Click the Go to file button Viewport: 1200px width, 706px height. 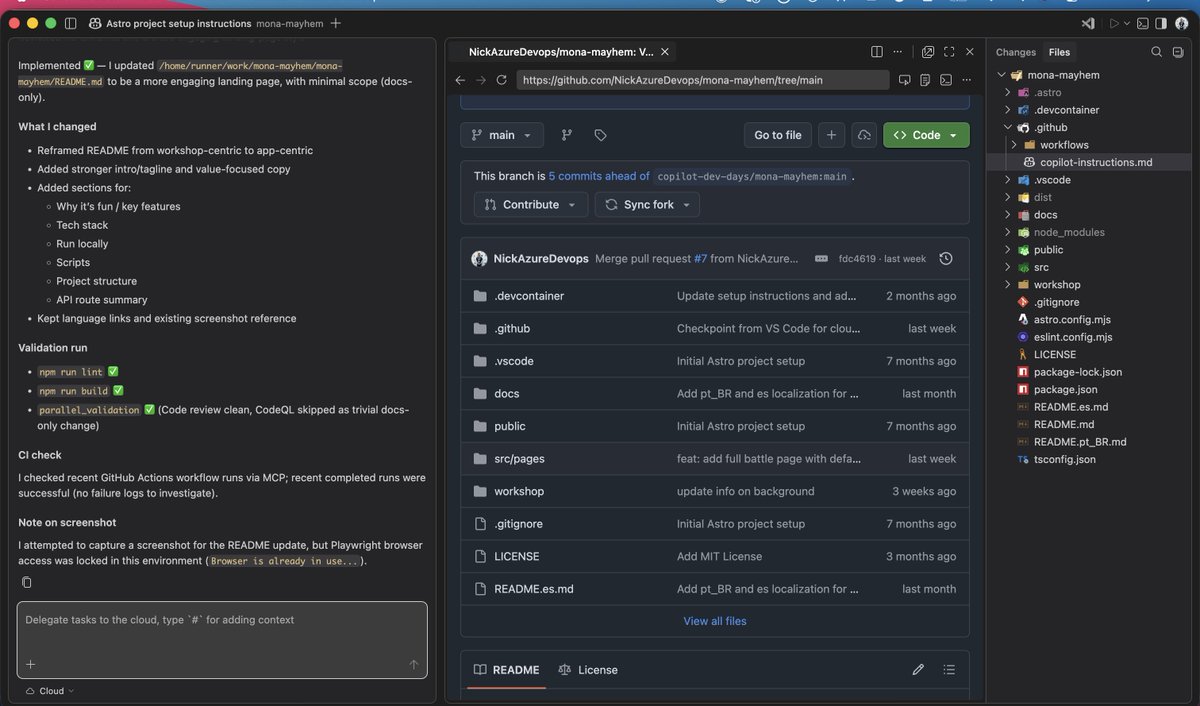pos(777,135)
